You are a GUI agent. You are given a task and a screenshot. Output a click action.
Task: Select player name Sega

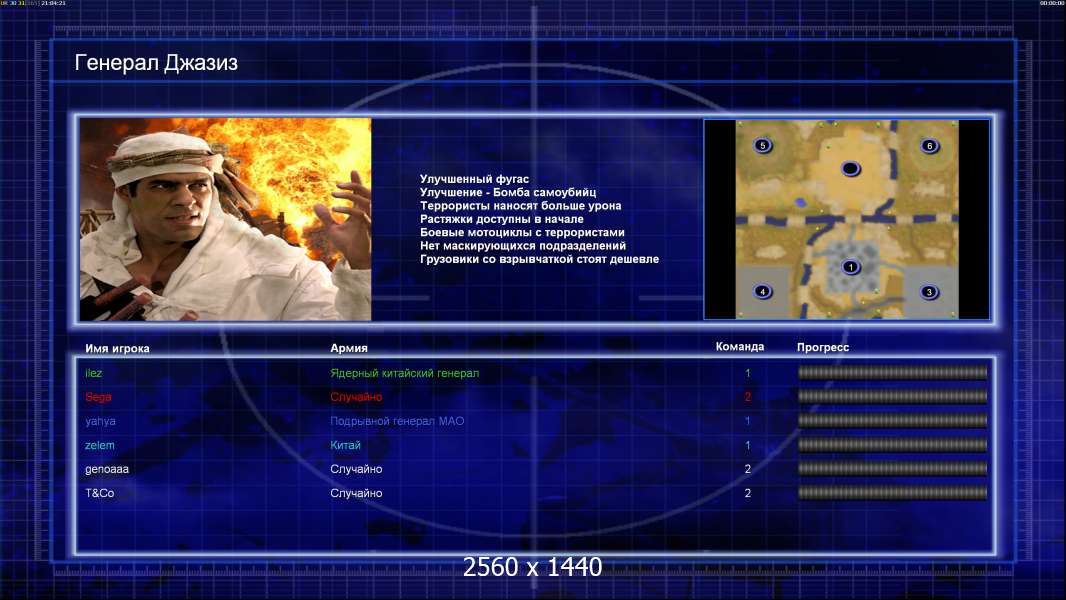[98, 397]
